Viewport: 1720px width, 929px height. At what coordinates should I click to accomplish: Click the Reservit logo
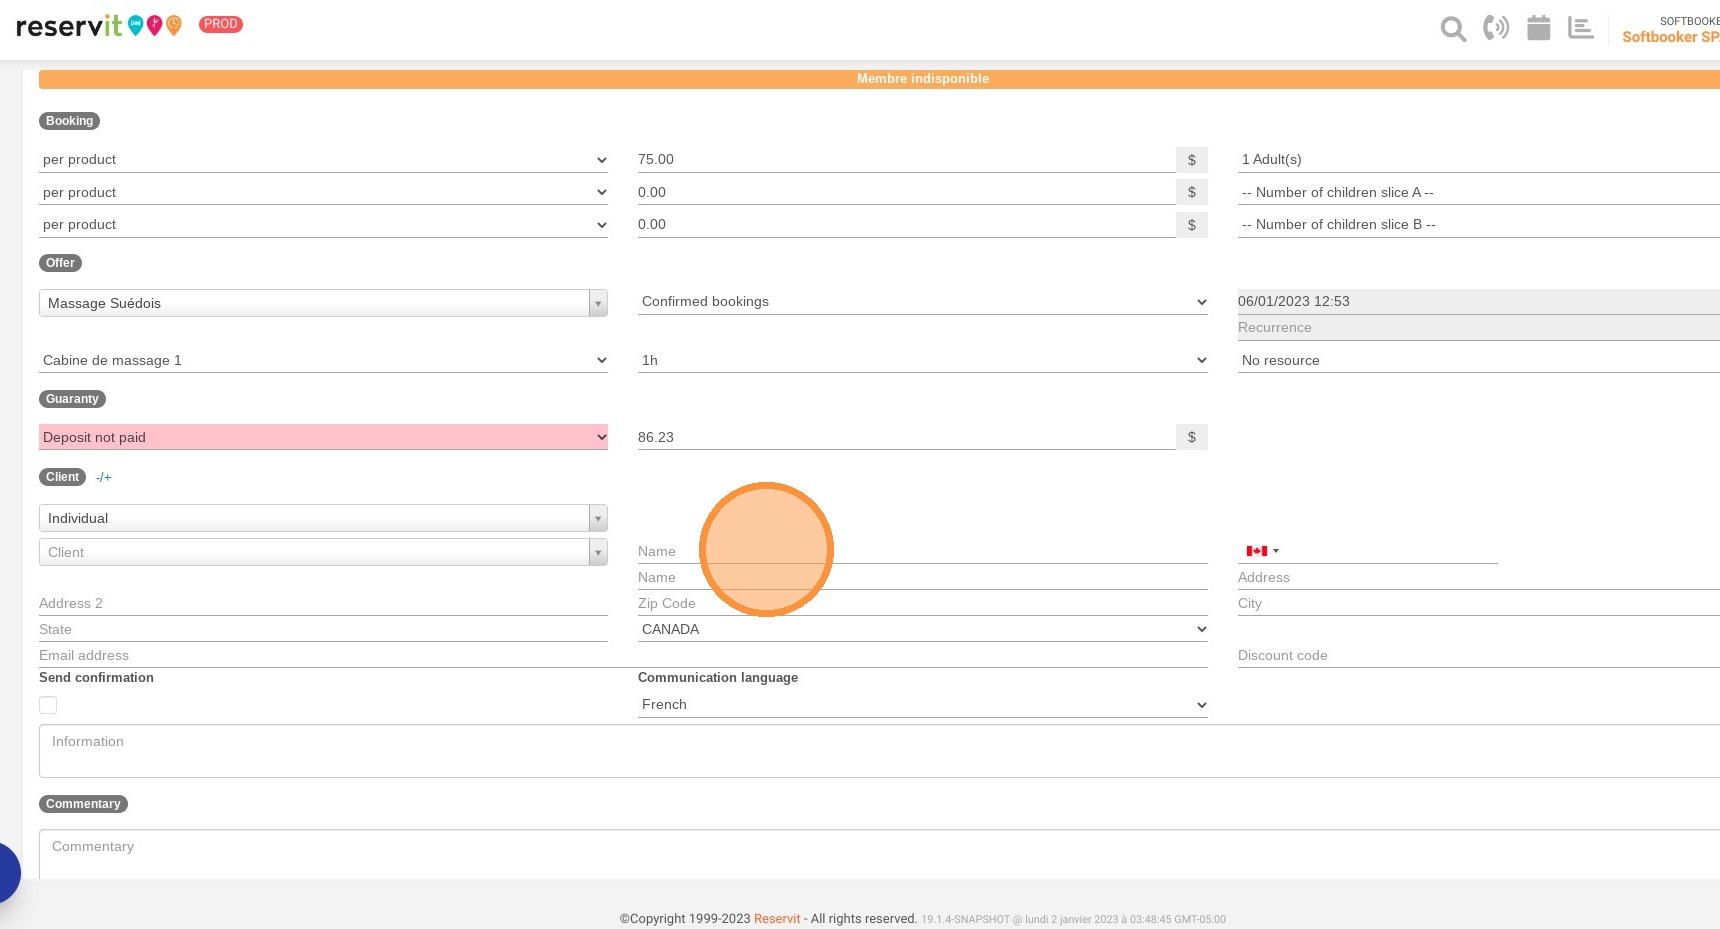99,25
